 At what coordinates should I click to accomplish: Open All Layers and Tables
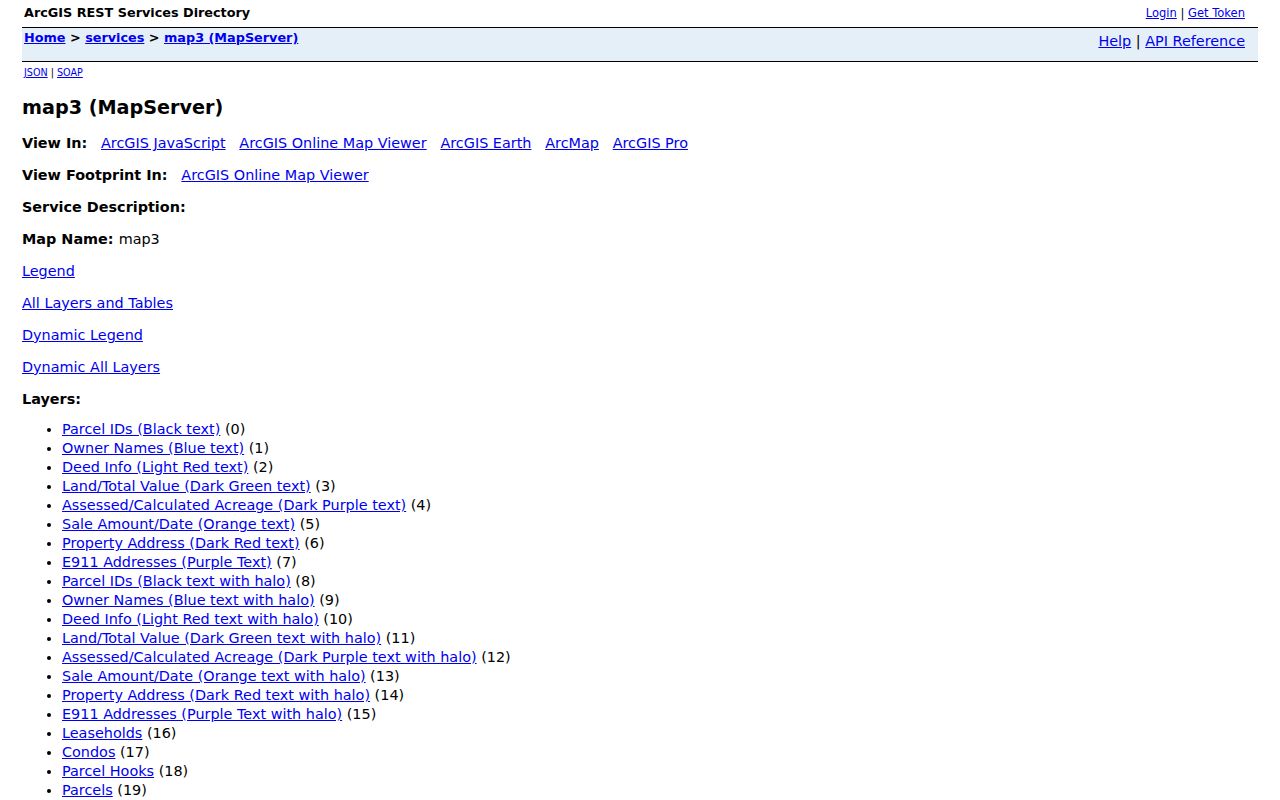click(97, 303)
